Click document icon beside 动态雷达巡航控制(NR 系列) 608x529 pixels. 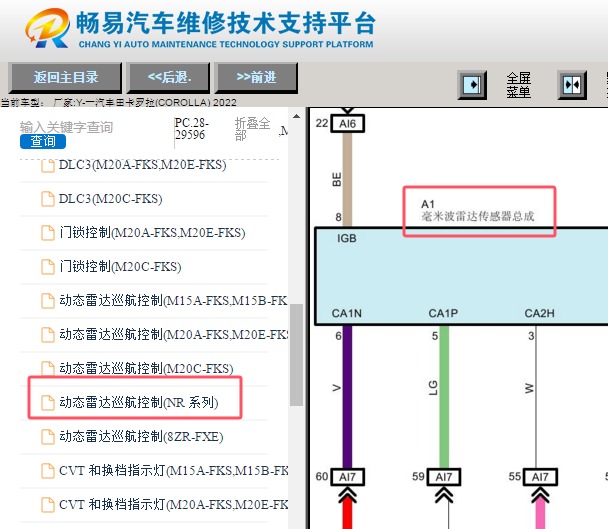(48, 403)
